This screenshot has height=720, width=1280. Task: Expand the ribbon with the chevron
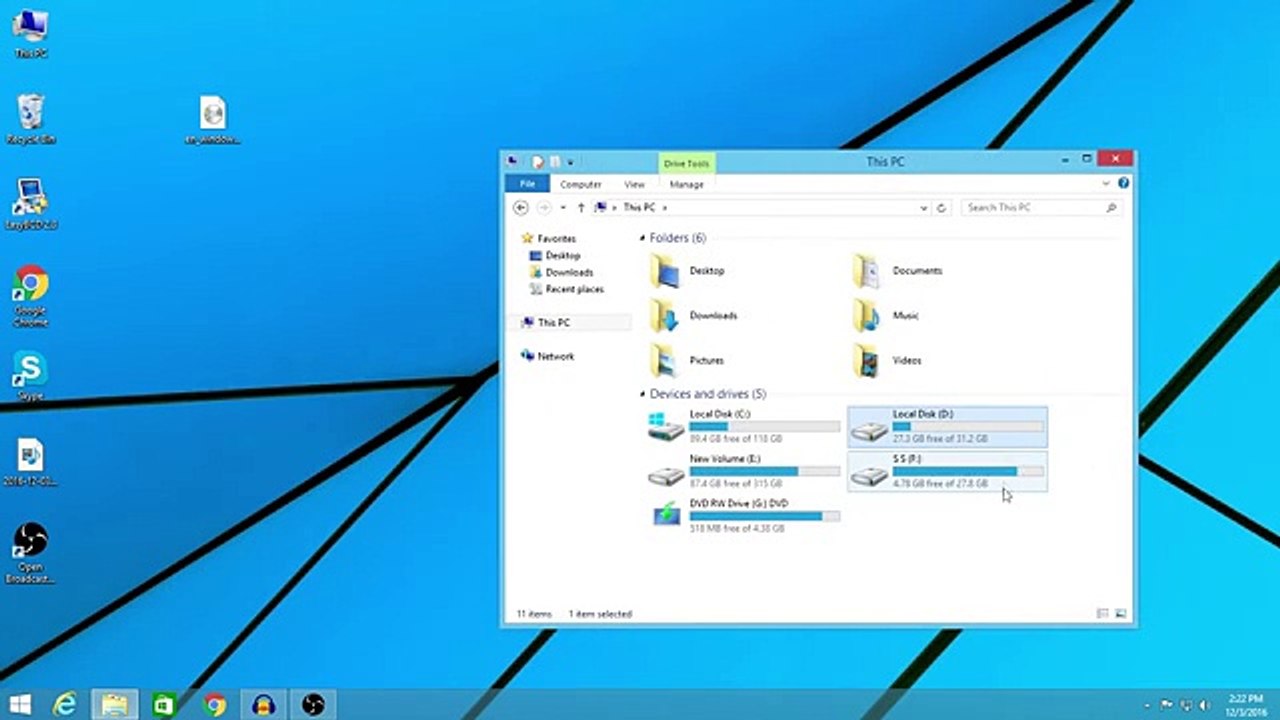(1106, 184)
